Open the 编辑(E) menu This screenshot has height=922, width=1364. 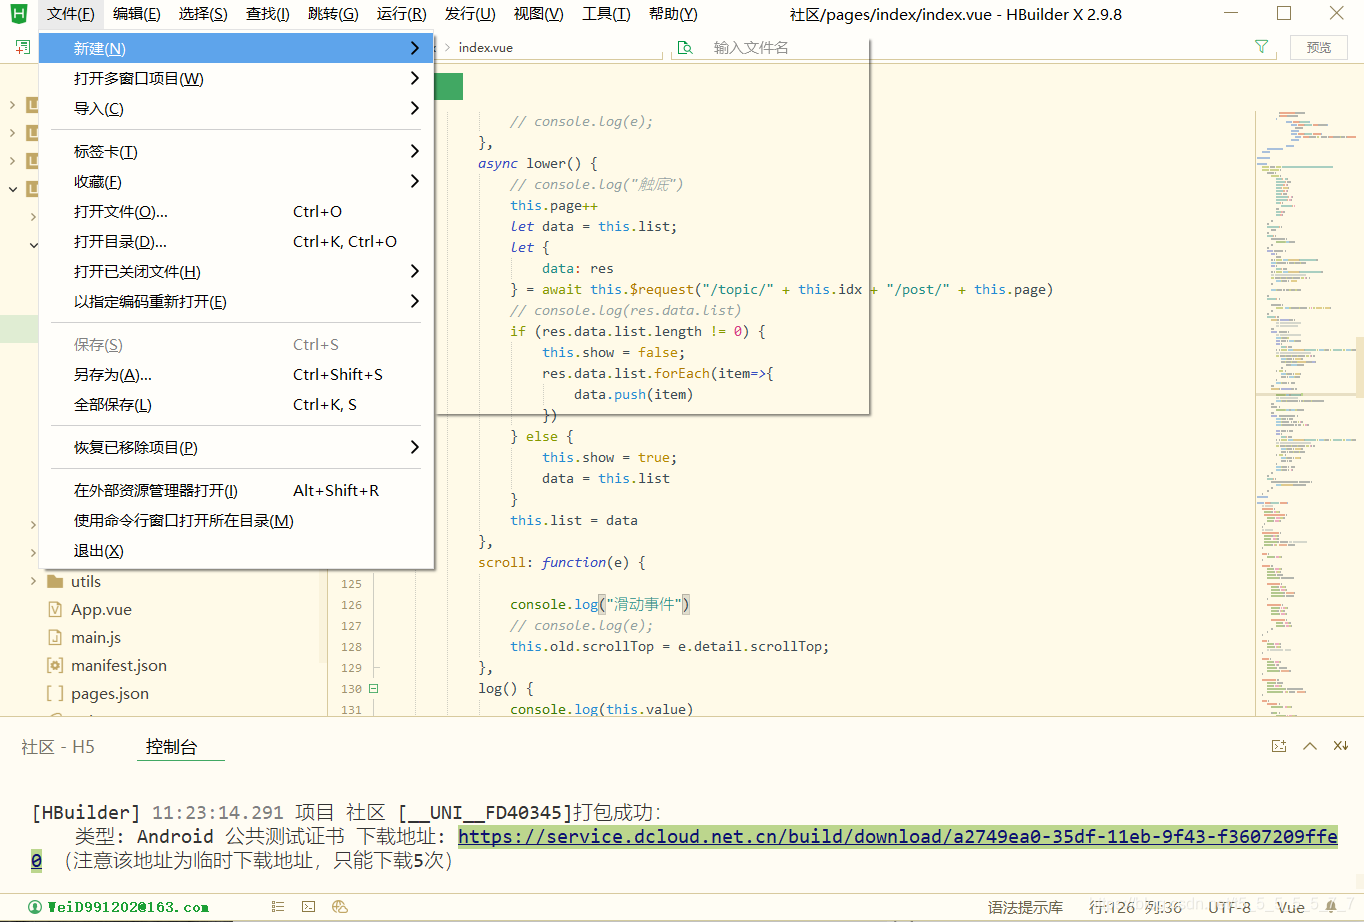coord(137,14)
